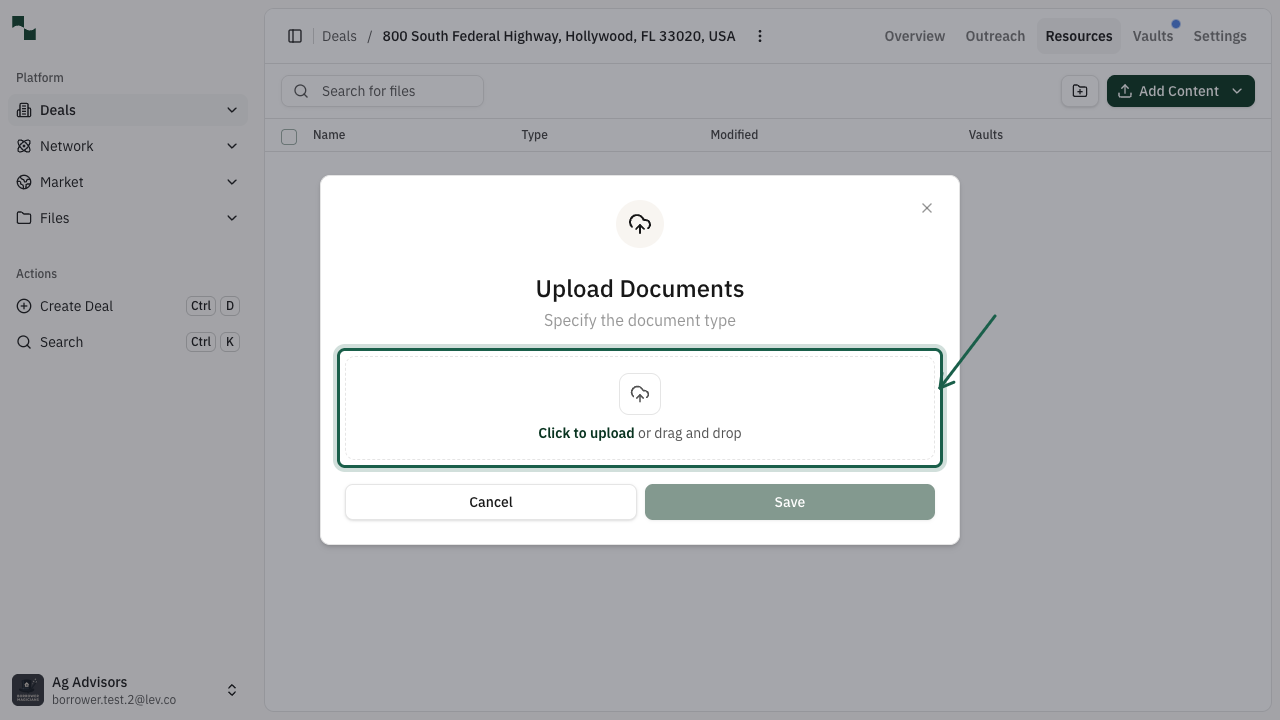Screen dimensions: 1280x720
Task: Switch to the Outreach tab
Action: click(x=994, y=35)
